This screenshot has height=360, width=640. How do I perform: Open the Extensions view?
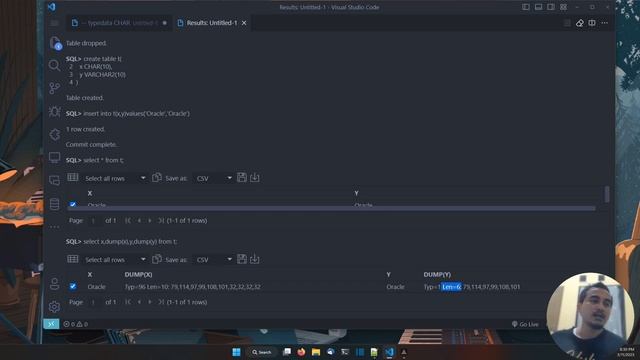pos(54,134)
